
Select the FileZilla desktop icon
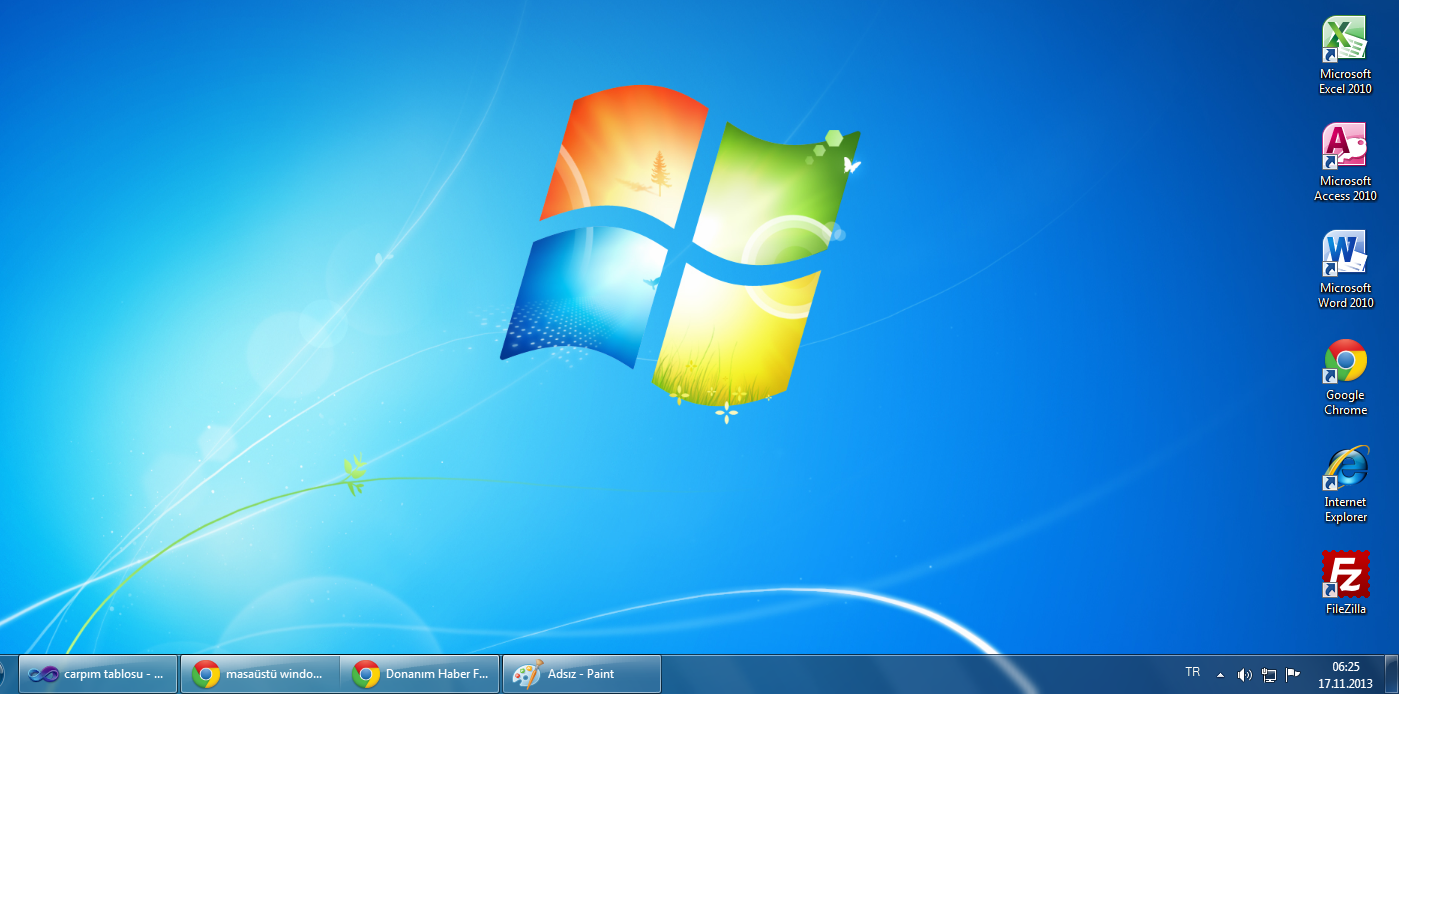click(1345, 582)
